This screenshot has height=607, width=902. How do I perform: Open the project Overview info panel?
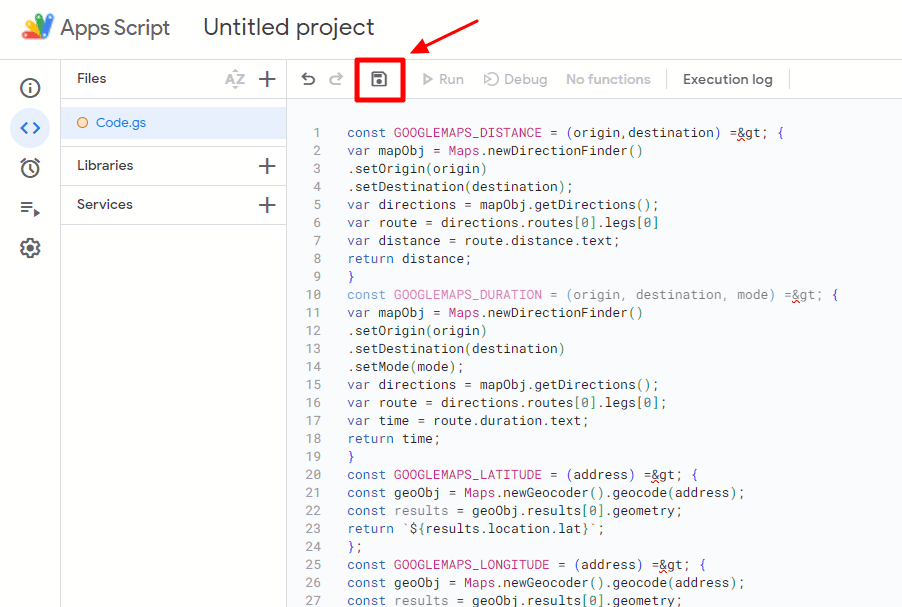pyautogui.click(x=29, y=88)
